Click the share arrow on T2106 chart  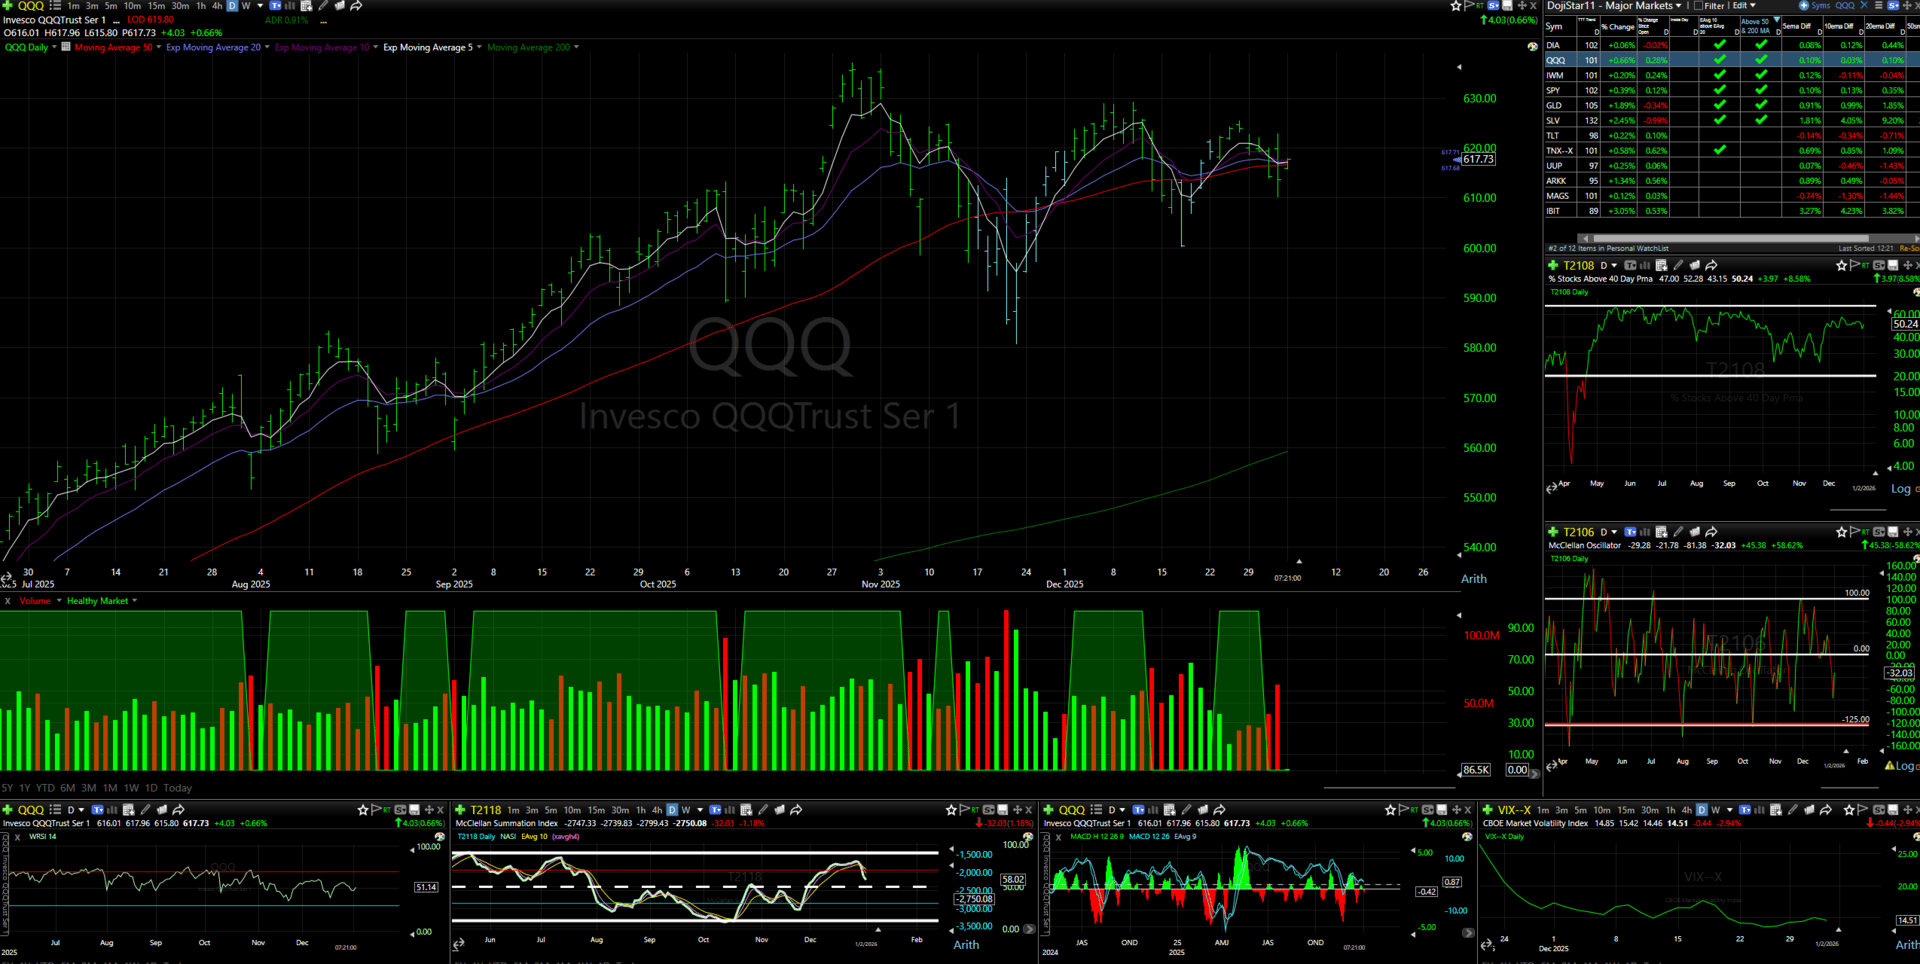click(x=1711, y=532)
